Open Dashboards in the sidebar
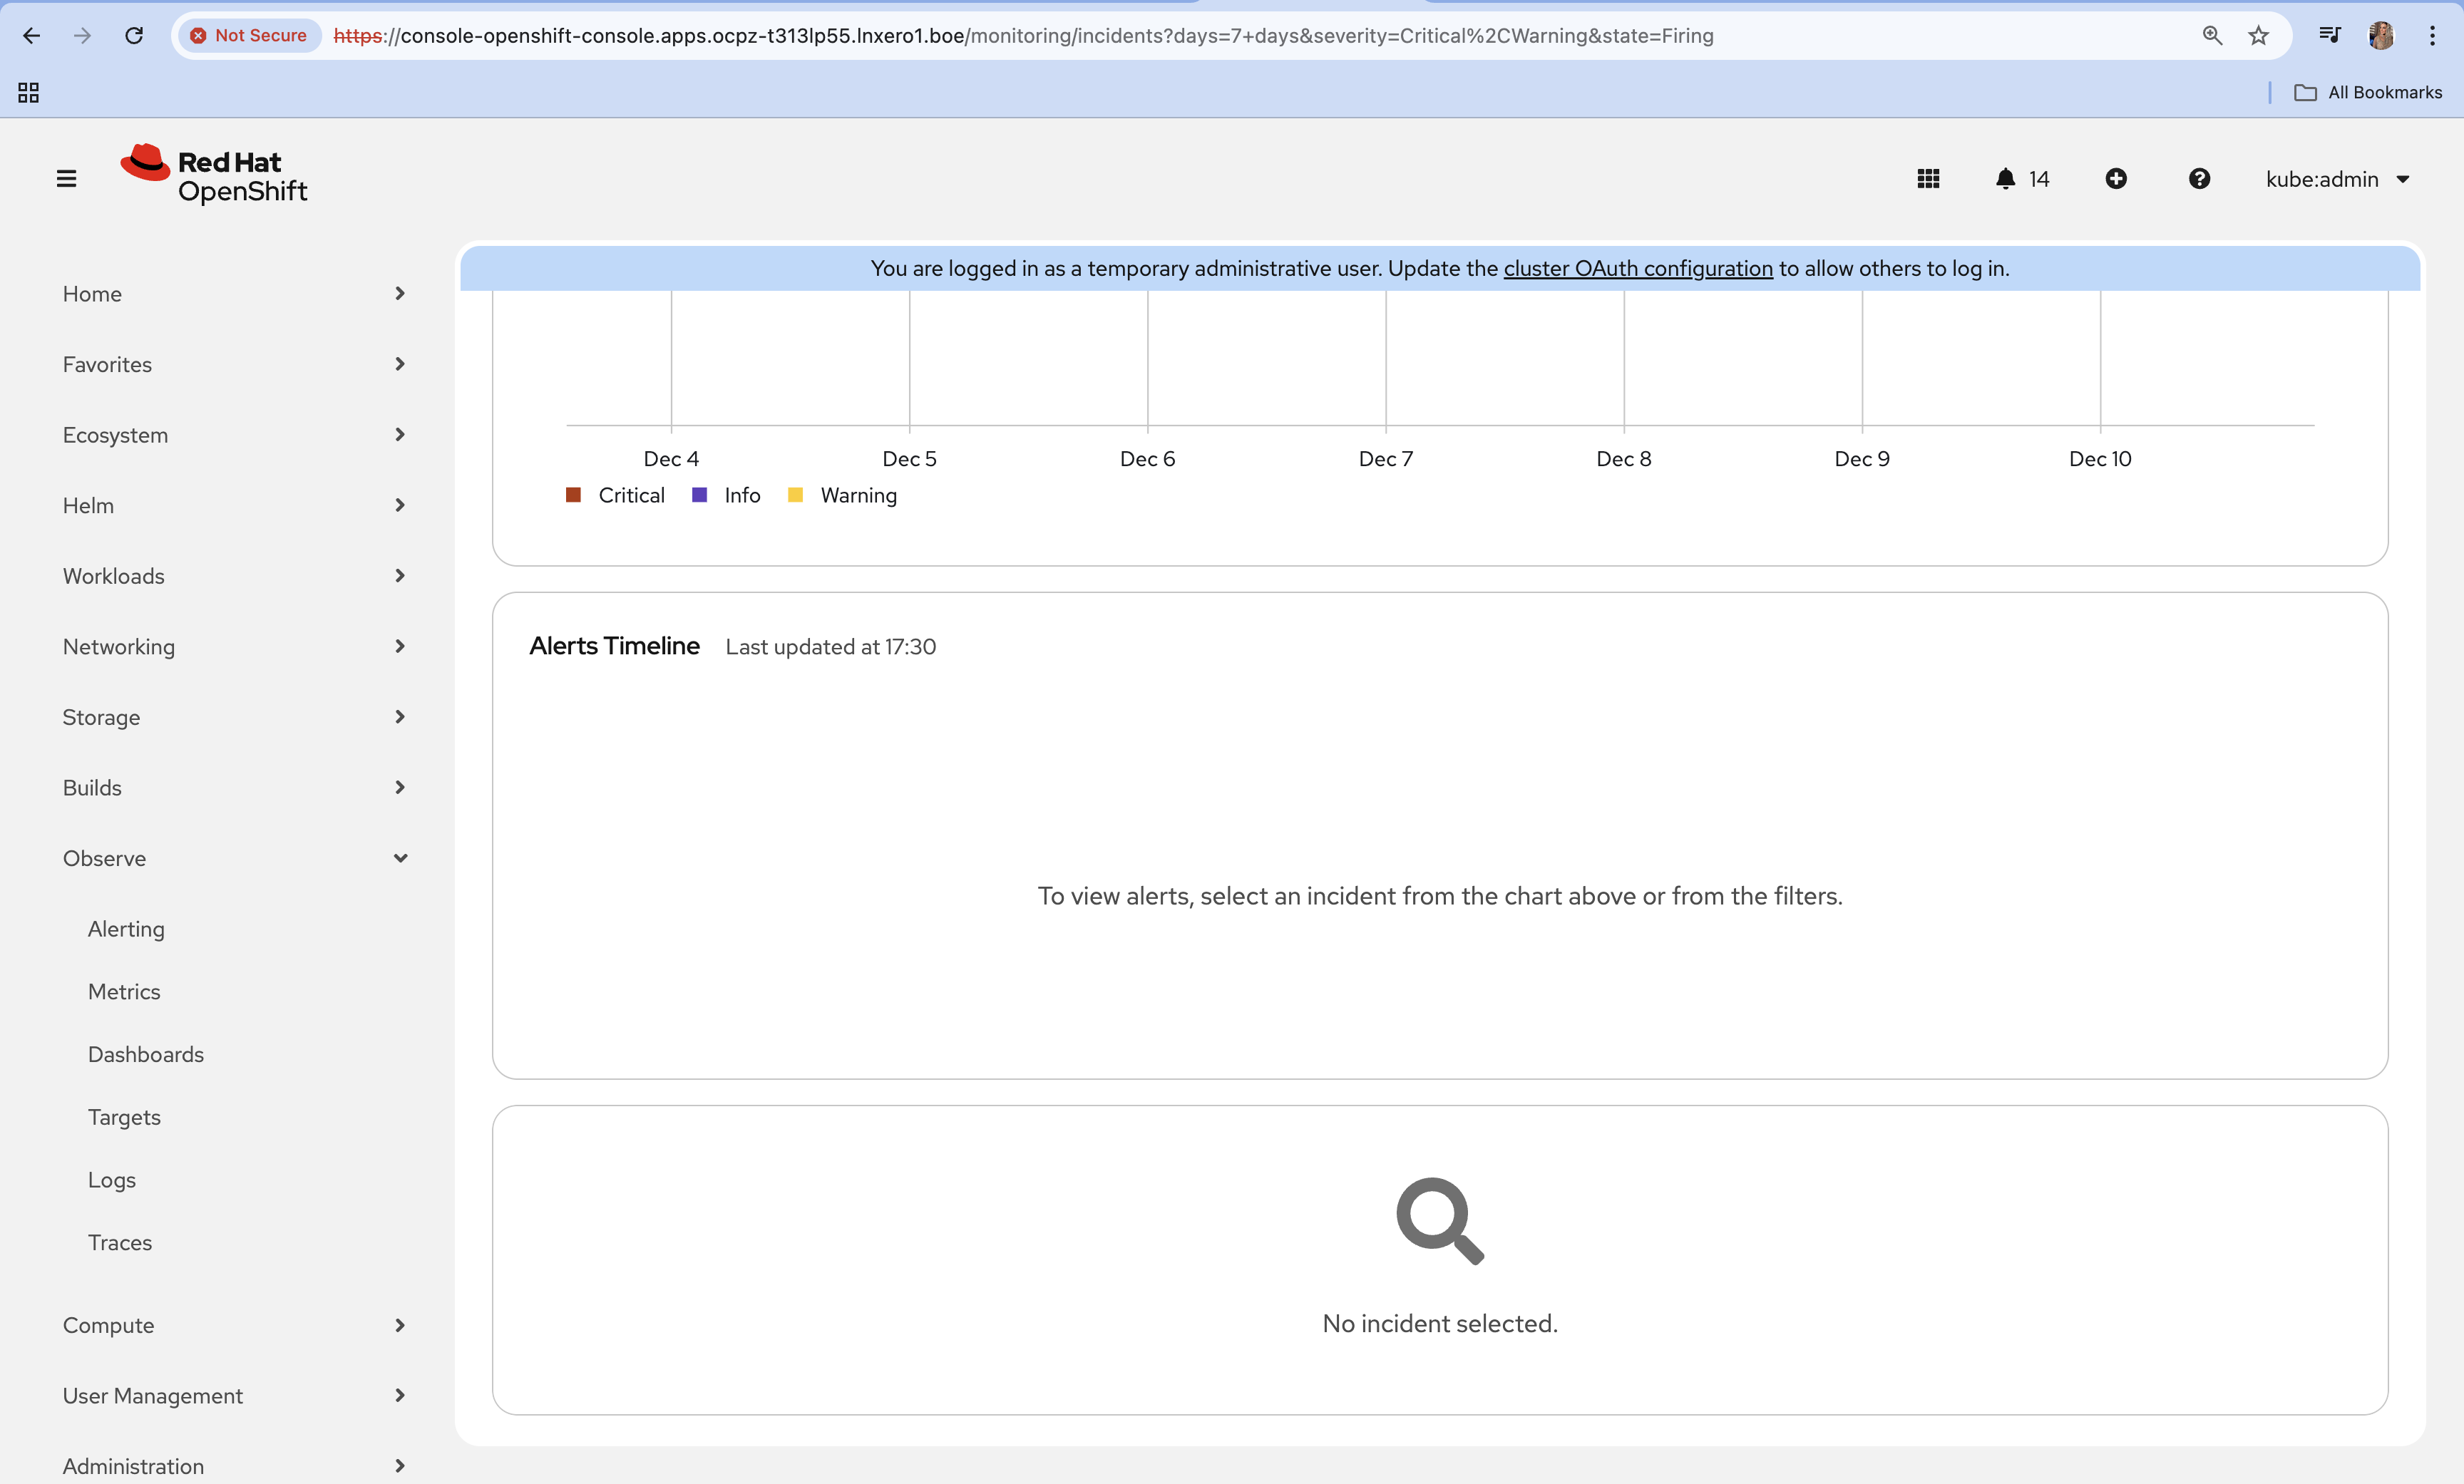 pos(146,1055)
